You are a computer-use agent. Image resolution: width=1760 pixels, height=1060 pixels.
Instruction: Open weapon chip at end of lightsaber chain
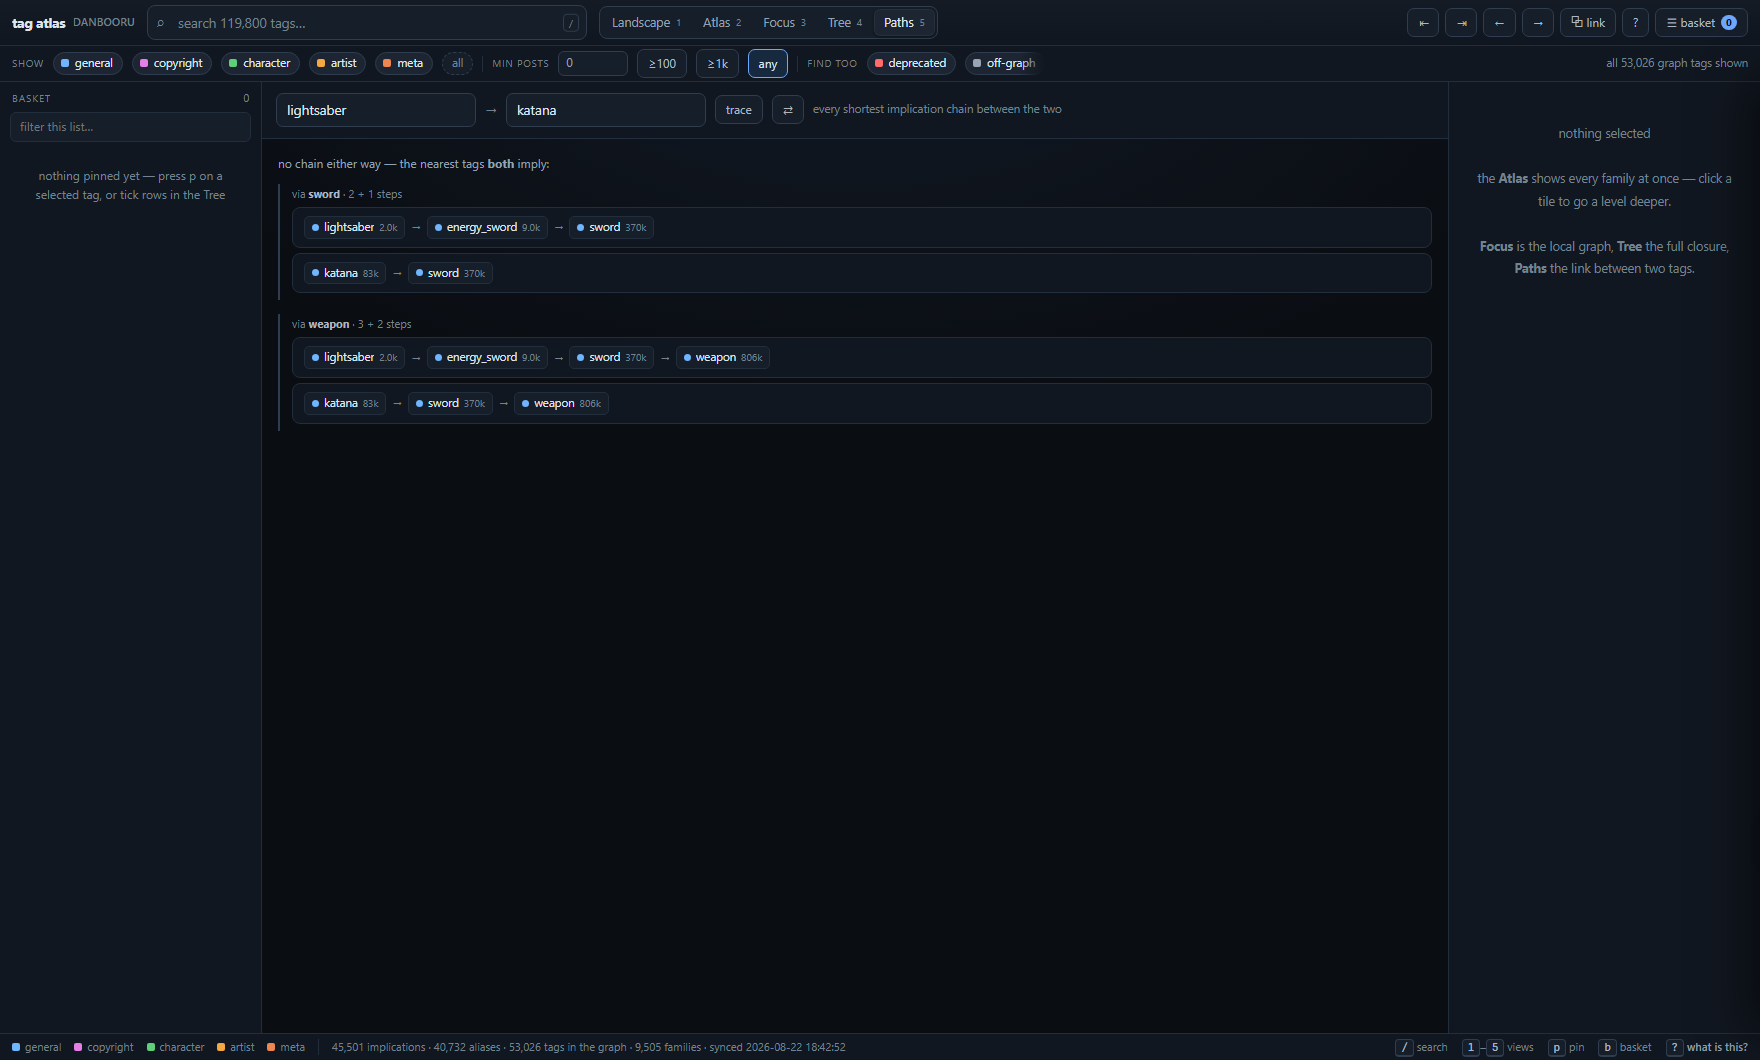coord(723,358)
